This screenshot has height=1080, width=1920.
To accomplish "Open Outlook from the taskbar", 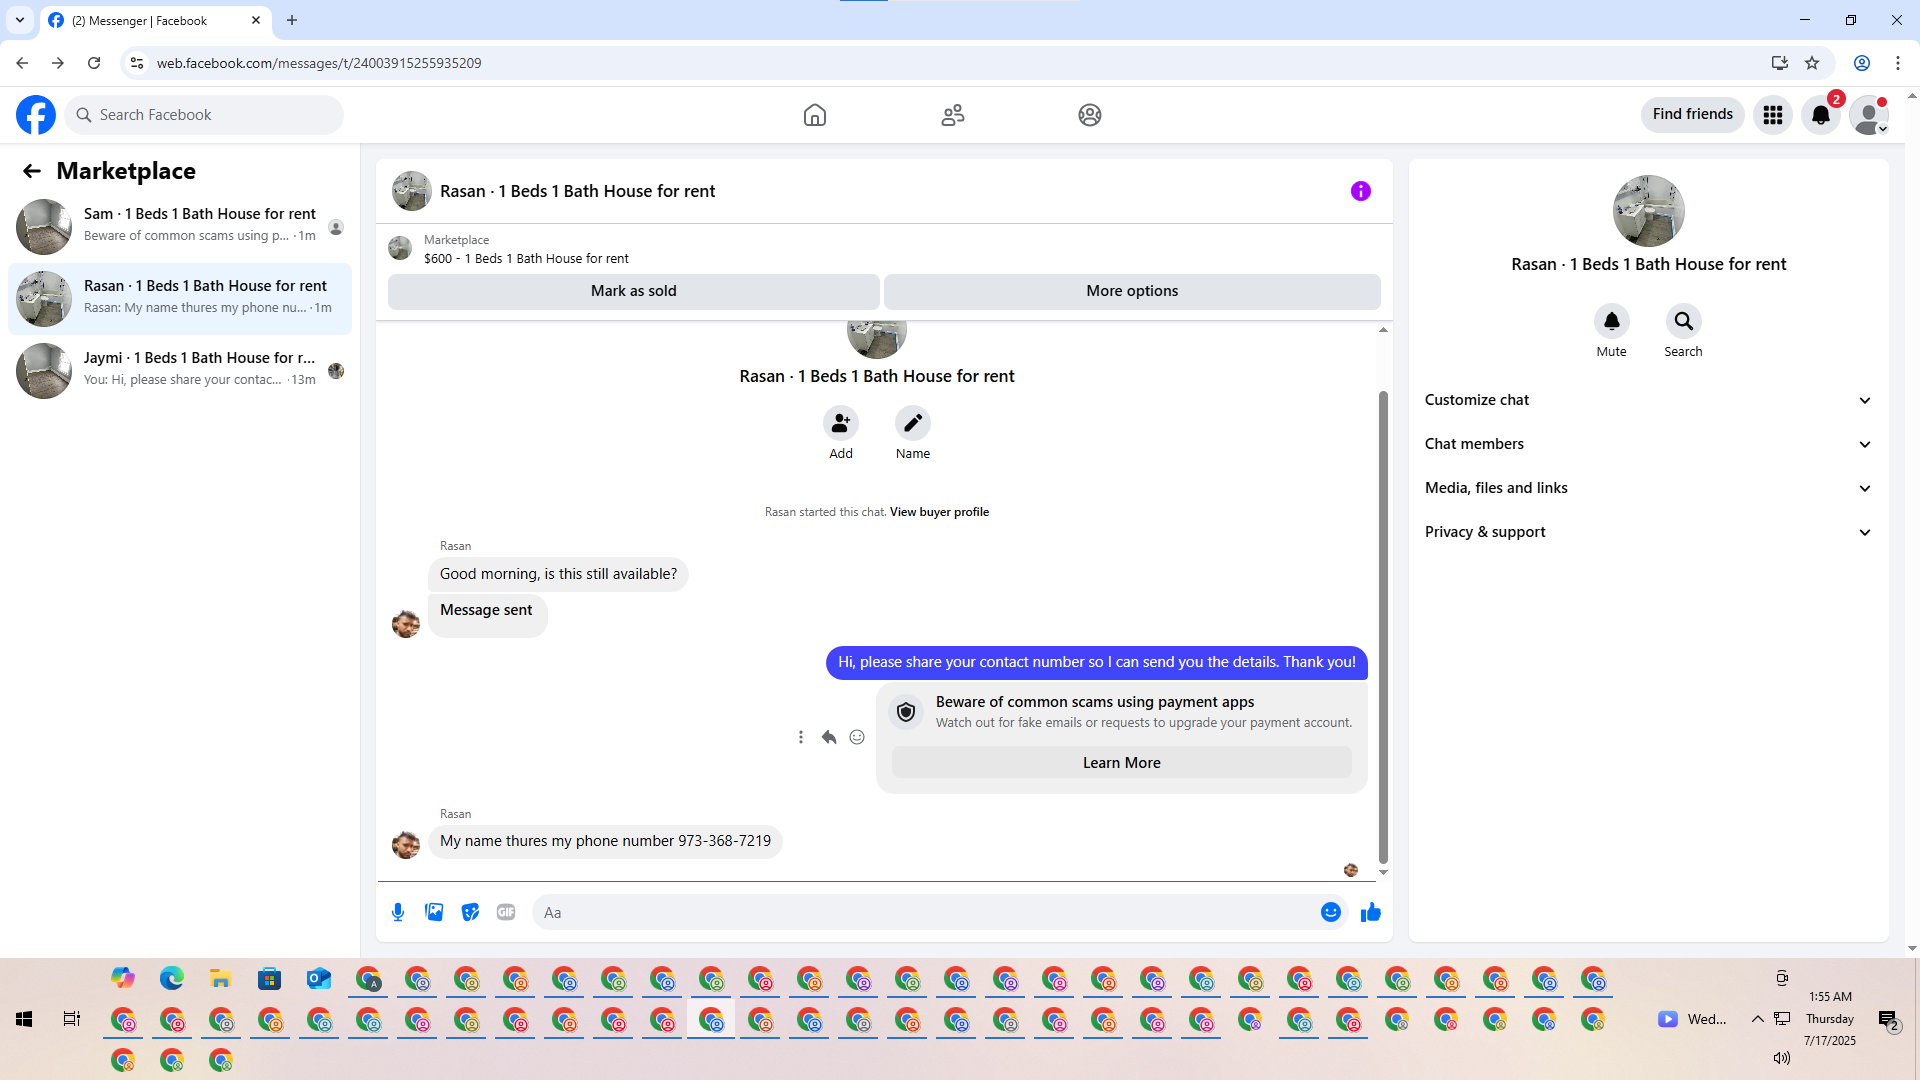I will point(319,978).
